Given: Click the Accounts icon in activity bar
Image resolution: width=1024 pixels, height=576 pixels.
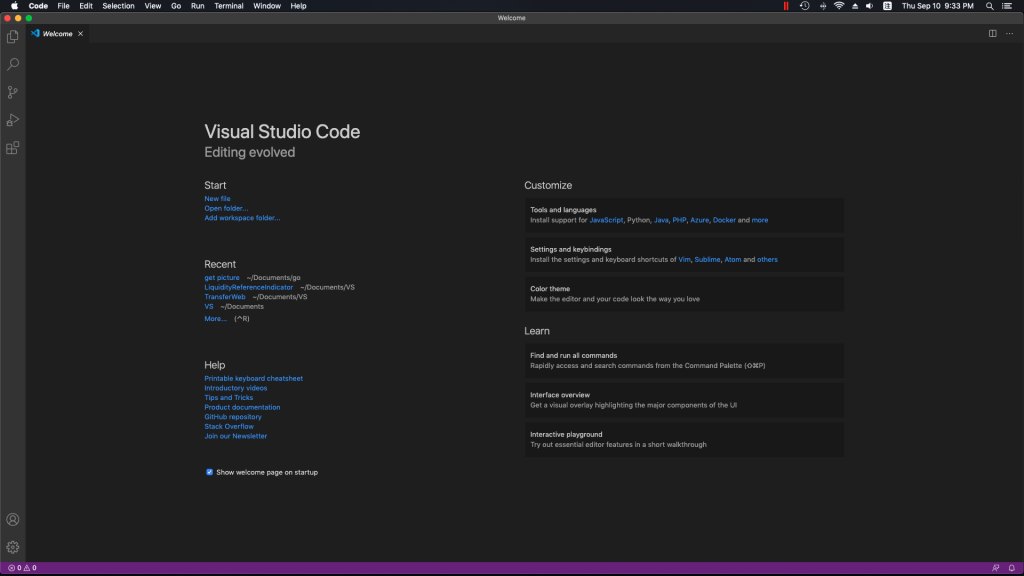Looking at the screenshot, I should 13,520.
